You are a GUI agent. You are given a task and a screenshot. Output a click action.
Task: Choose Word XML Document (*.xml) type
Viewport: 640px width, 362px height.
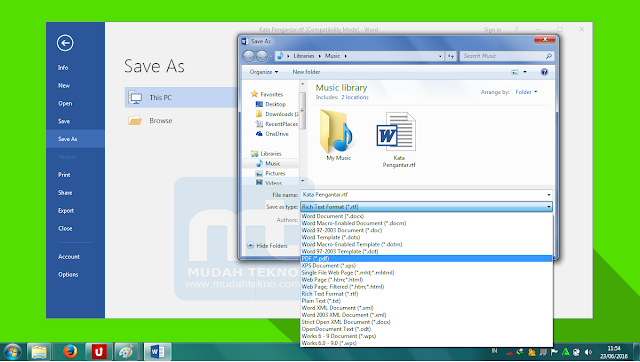pos(426,308)
